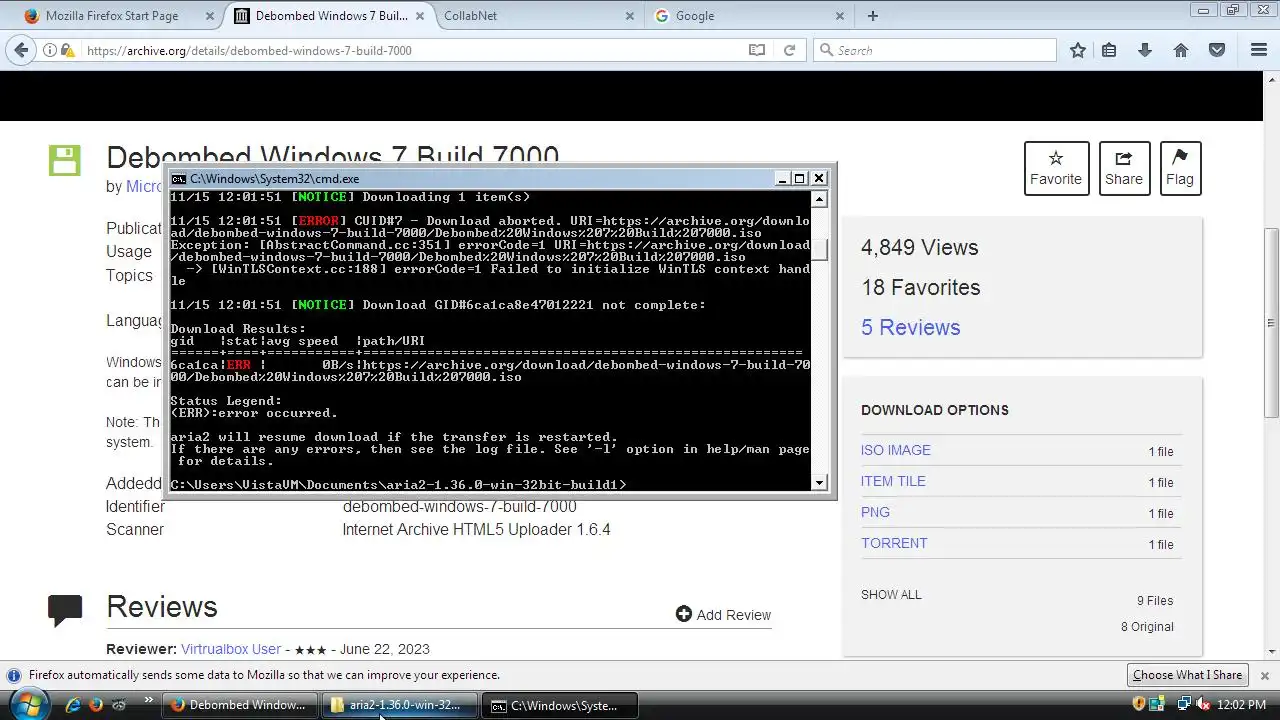
Task: Click Internet Archive HTML5 Uploader 1.6.4 text
Action: 476,530
